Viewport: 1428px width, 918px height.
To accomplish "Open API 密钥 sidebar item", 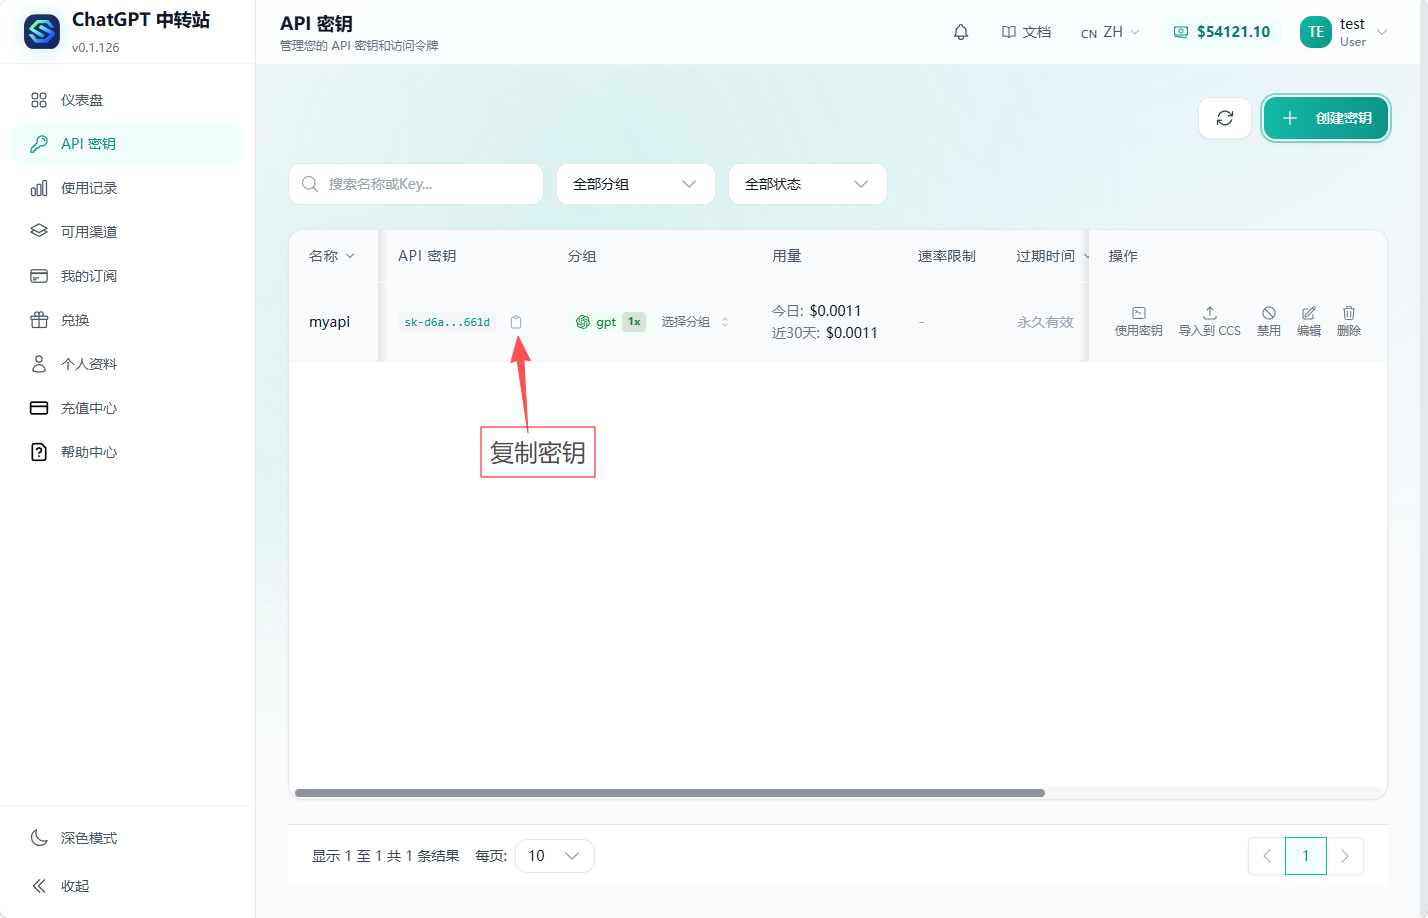I will point(127,144).
